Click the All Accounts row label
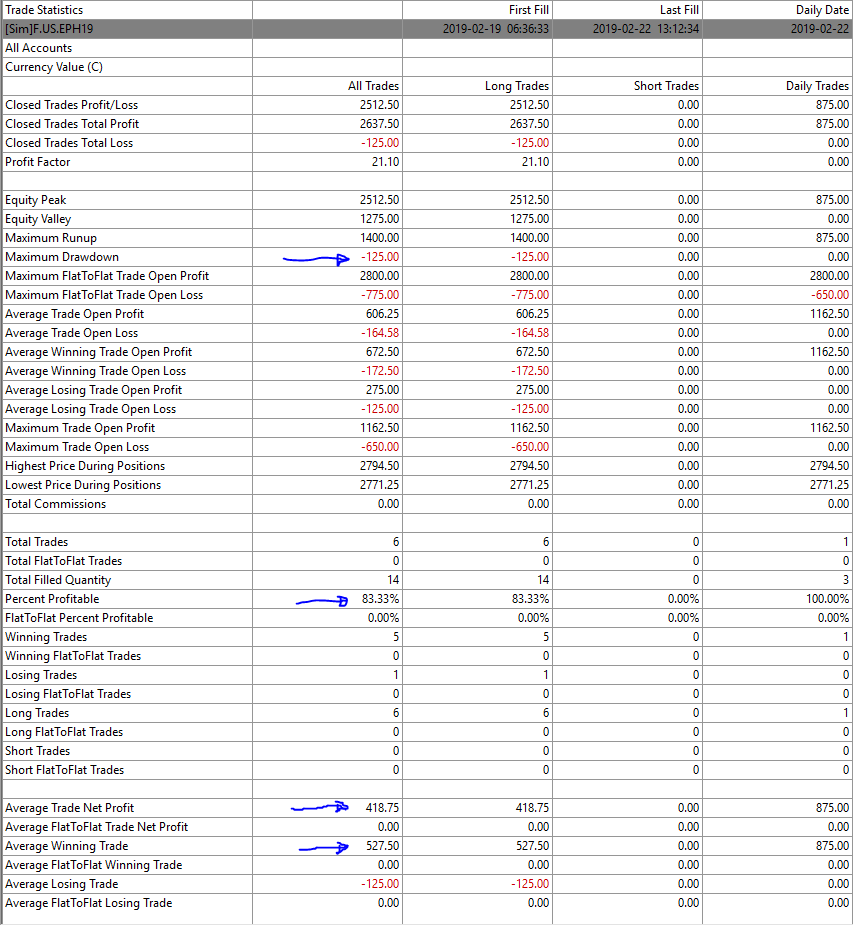The width and height of the screenshot is (853, 926). [38, 48]
